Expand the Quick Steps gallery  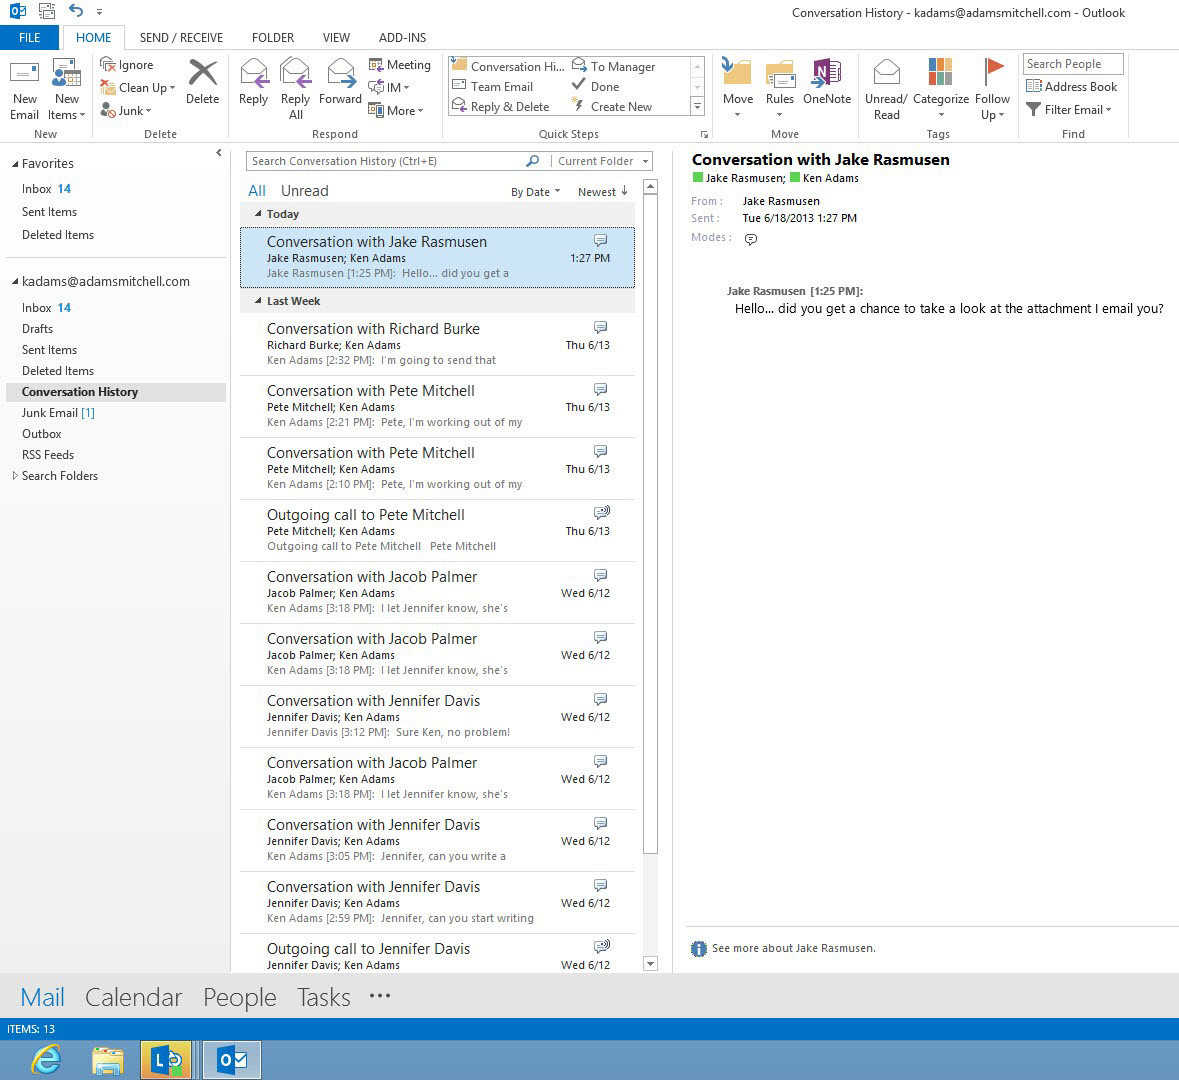pyautogui.click(x=697, y=107)
